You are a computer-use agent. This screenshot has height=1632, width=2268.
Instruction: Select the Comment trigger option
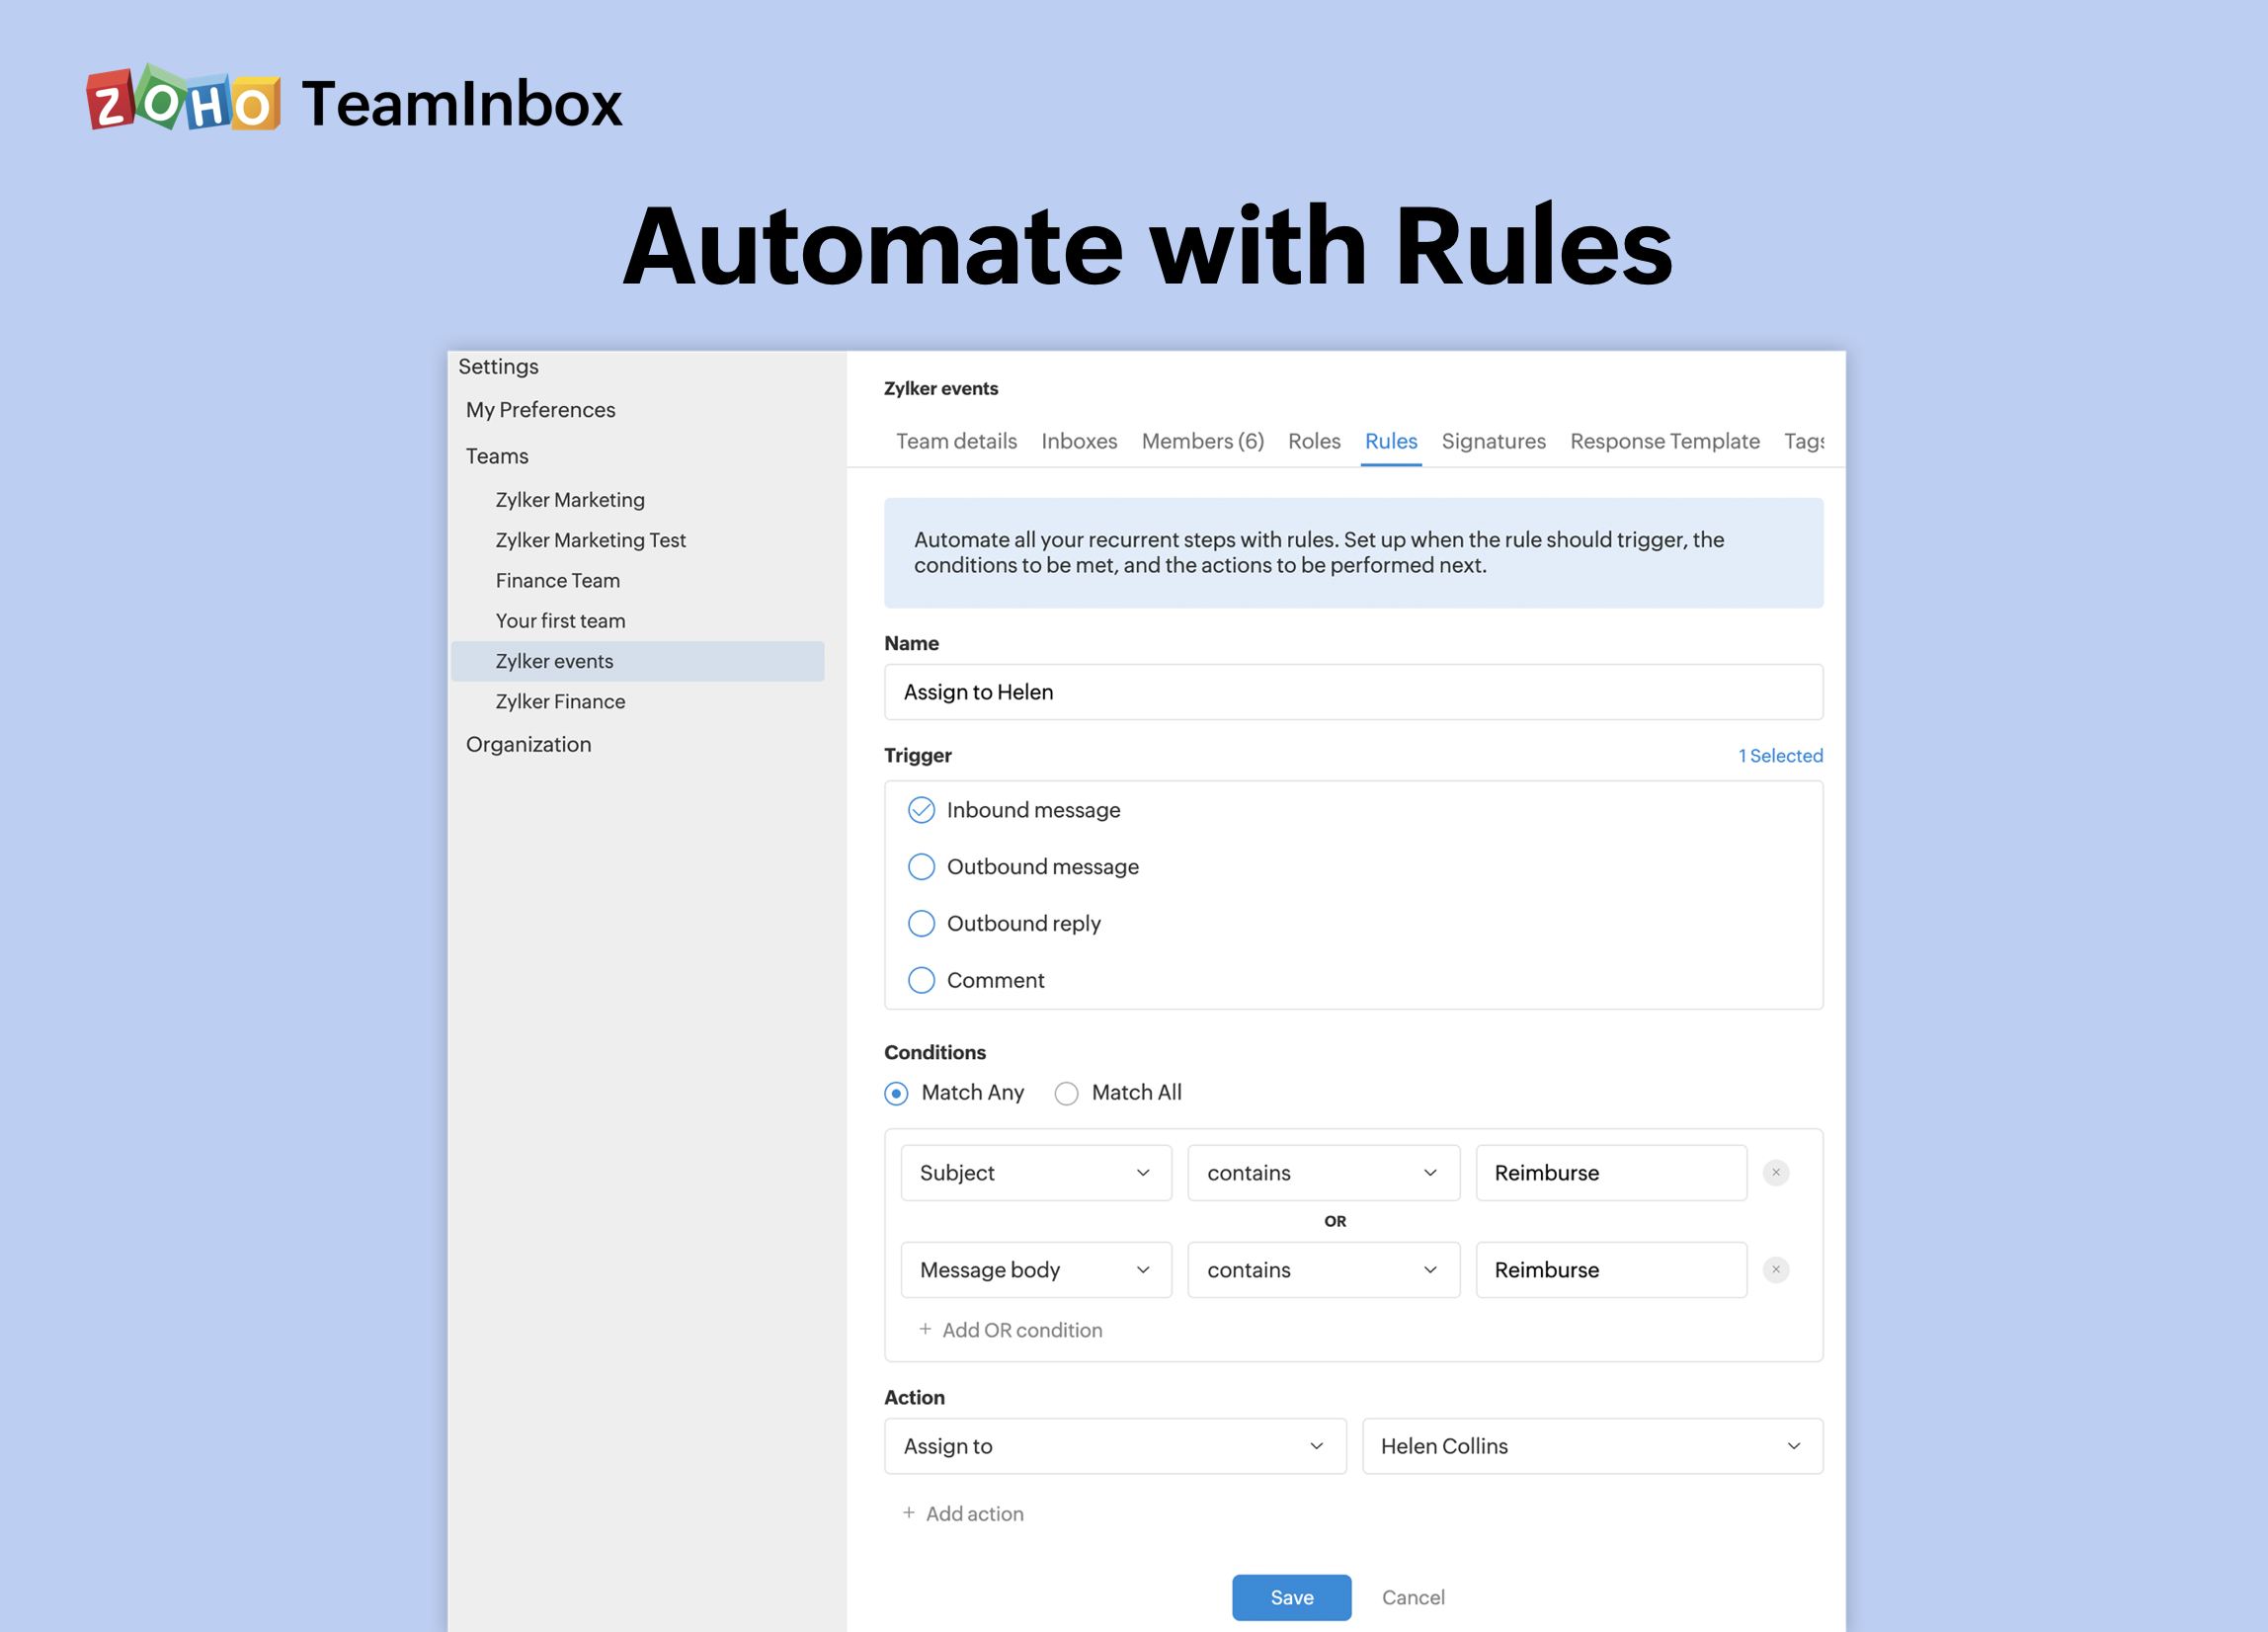[921, 980]
